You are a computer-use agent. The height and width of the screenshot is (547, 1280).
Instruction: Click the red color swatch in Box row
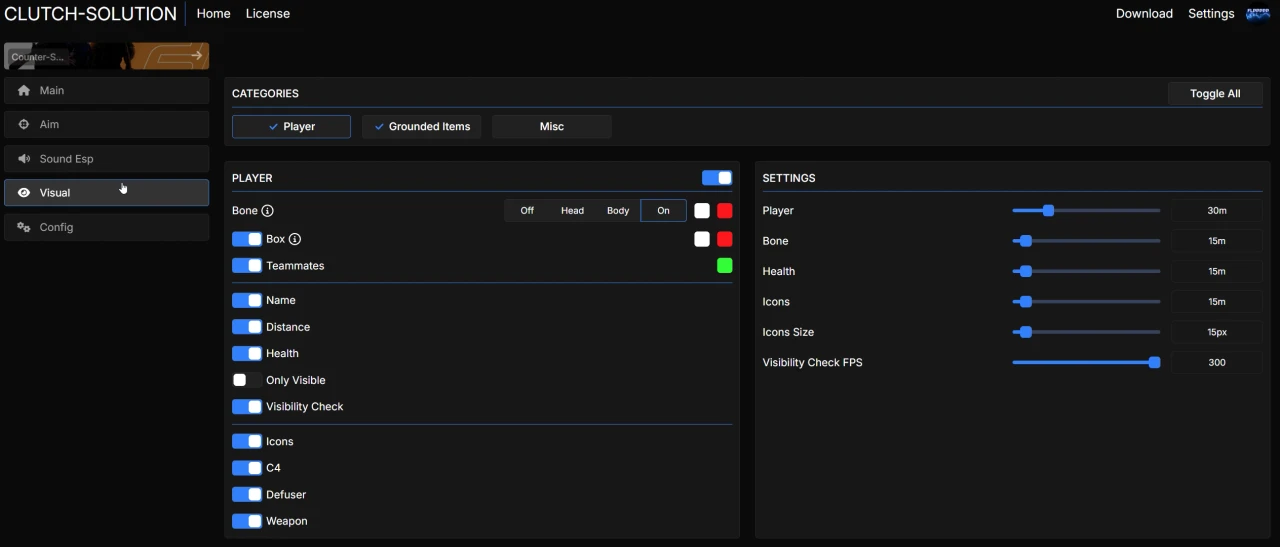(x=725, y=239)
